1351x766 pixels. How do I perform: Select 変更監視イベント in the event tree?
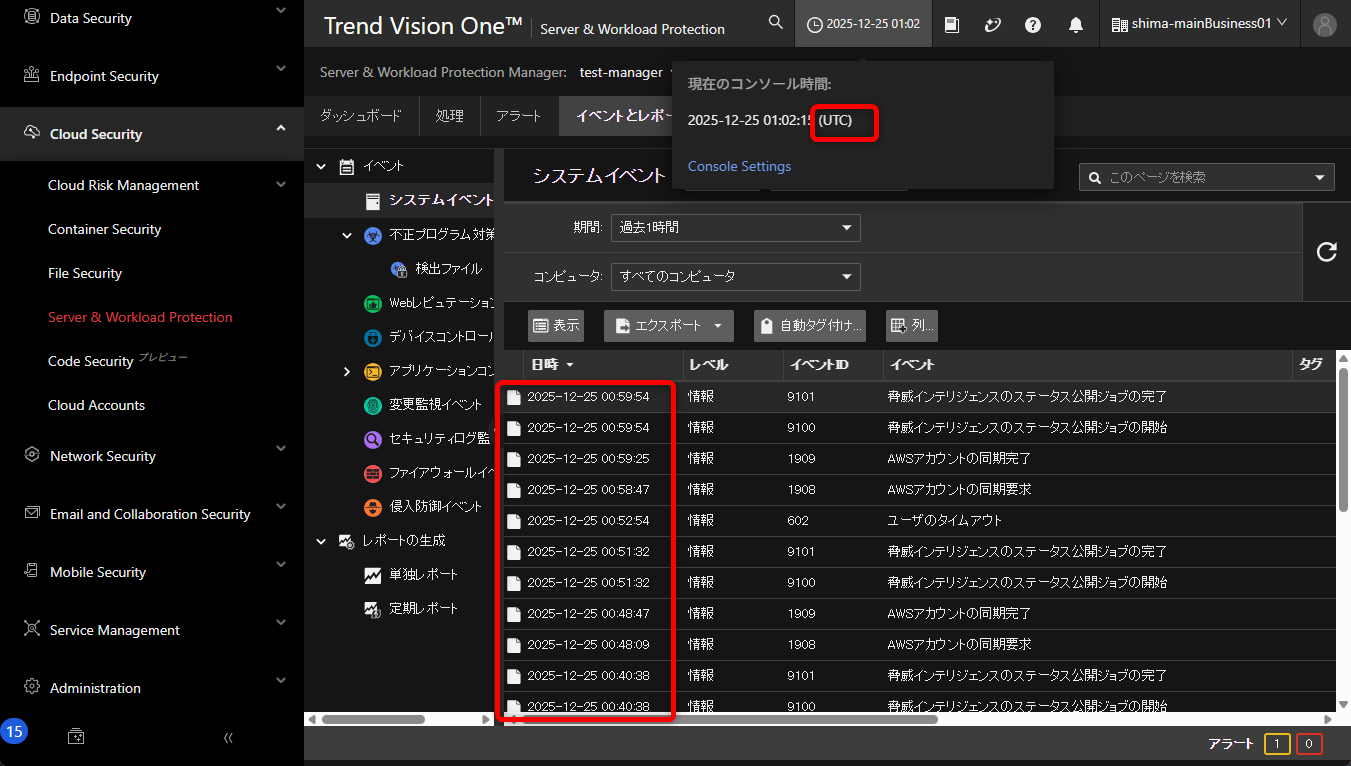click(435, 405)
